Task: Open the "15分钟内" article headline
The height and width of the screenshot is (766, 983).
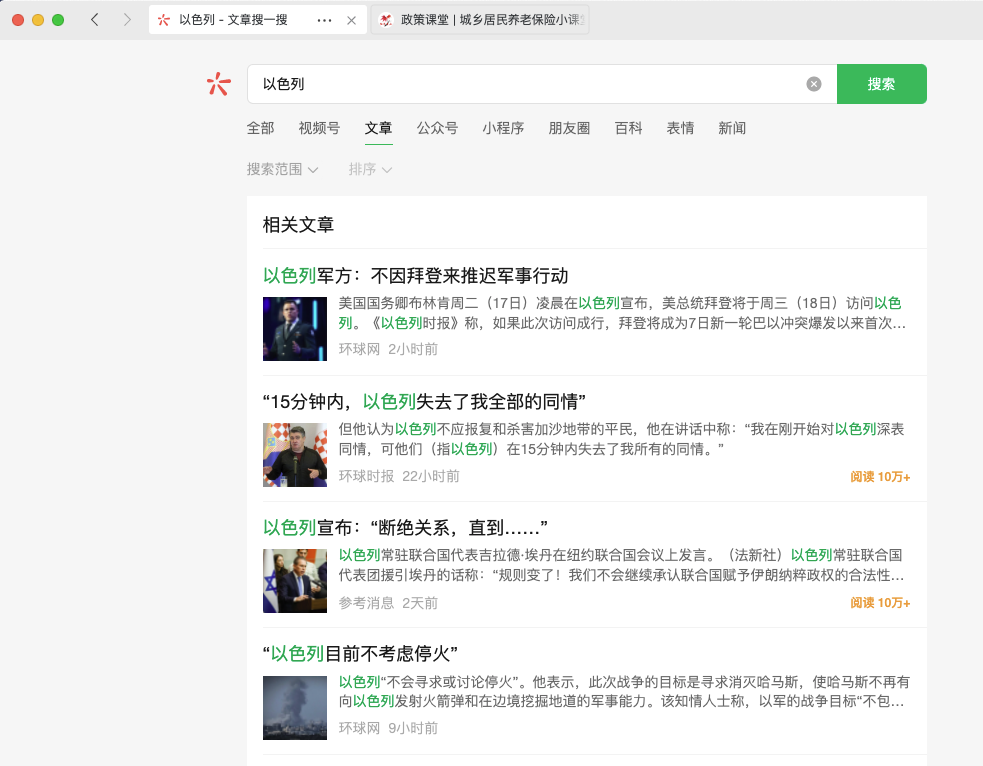Action: coord(424,402)
